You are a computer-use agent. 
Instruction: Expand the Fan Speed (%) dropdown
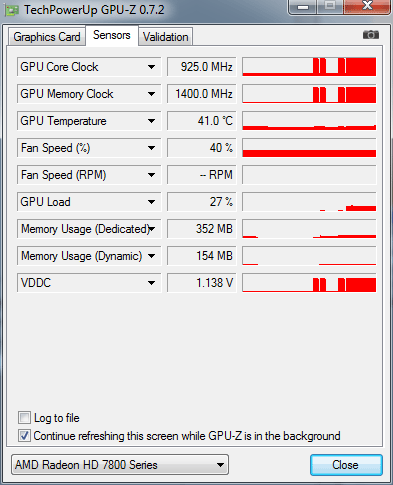151,148
